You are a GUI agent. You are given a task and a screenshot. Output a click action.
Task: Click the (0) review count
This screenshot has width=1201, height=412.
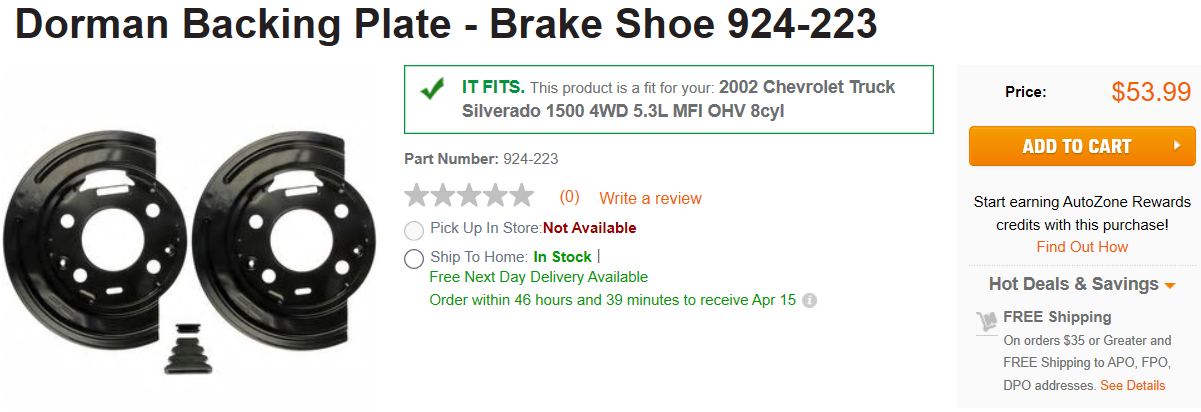click(569, 197)
